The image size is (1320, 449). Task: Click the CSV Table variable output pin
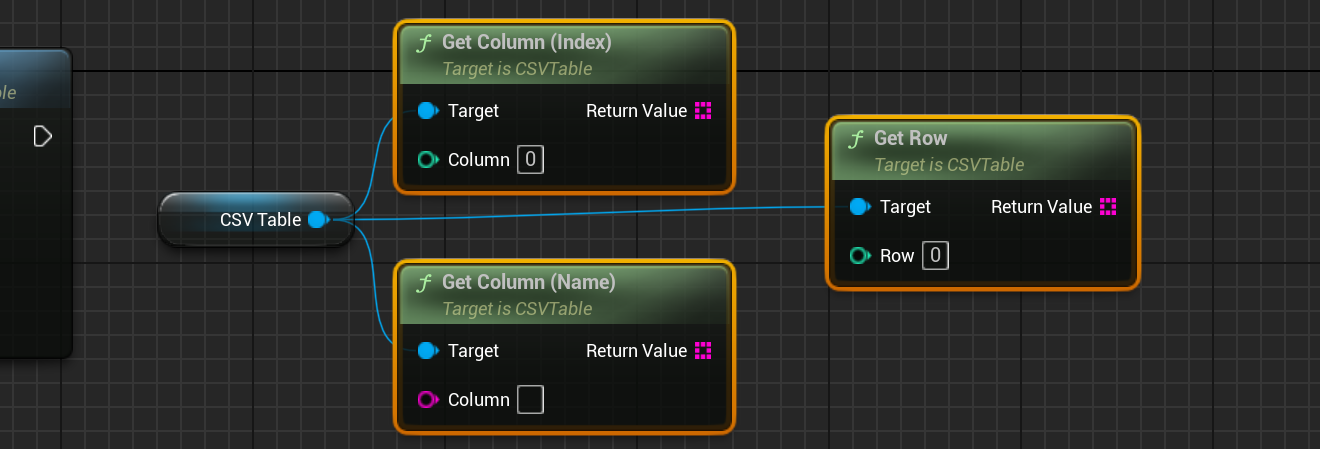pos(318,220)
